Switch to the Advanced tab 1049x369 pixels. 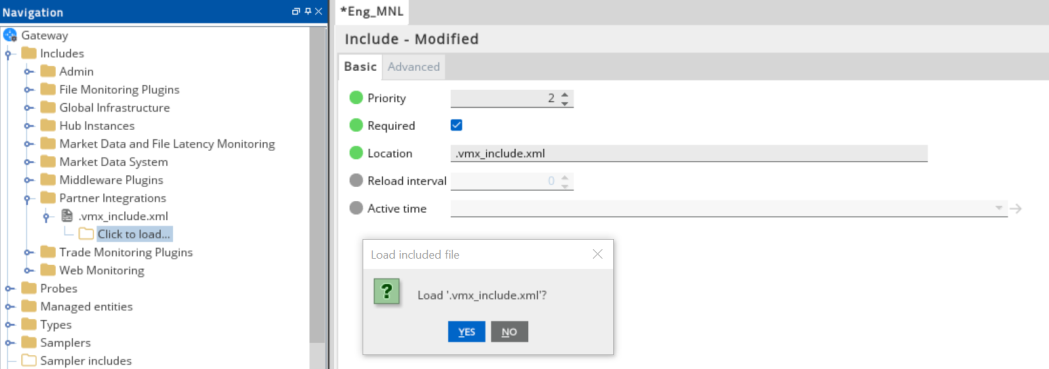pos(413,67)
